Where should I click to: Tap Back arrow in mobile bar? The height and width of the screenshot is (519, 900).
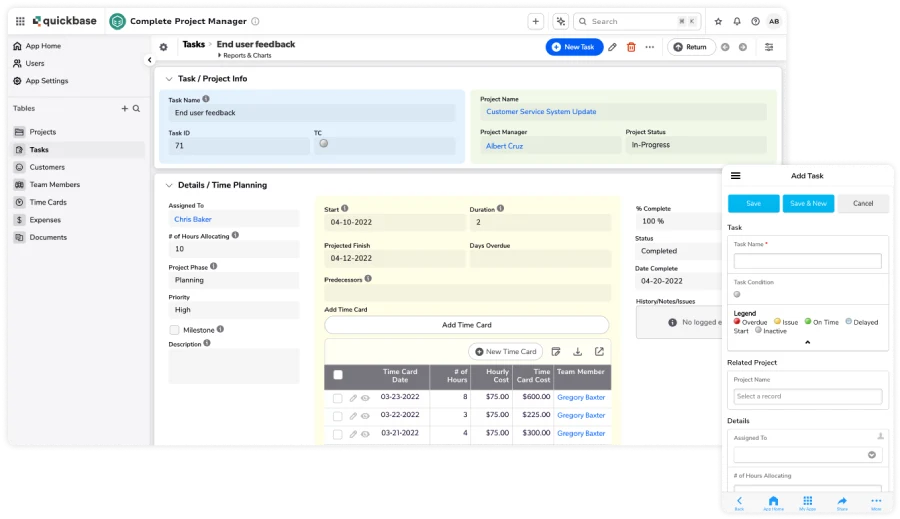[x=739, y=502]
